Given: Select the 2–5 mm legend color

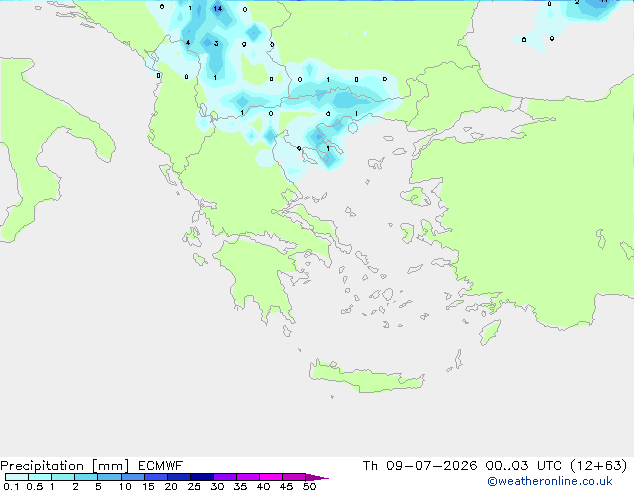Looking at the screenshot, I should coord(86,477).
